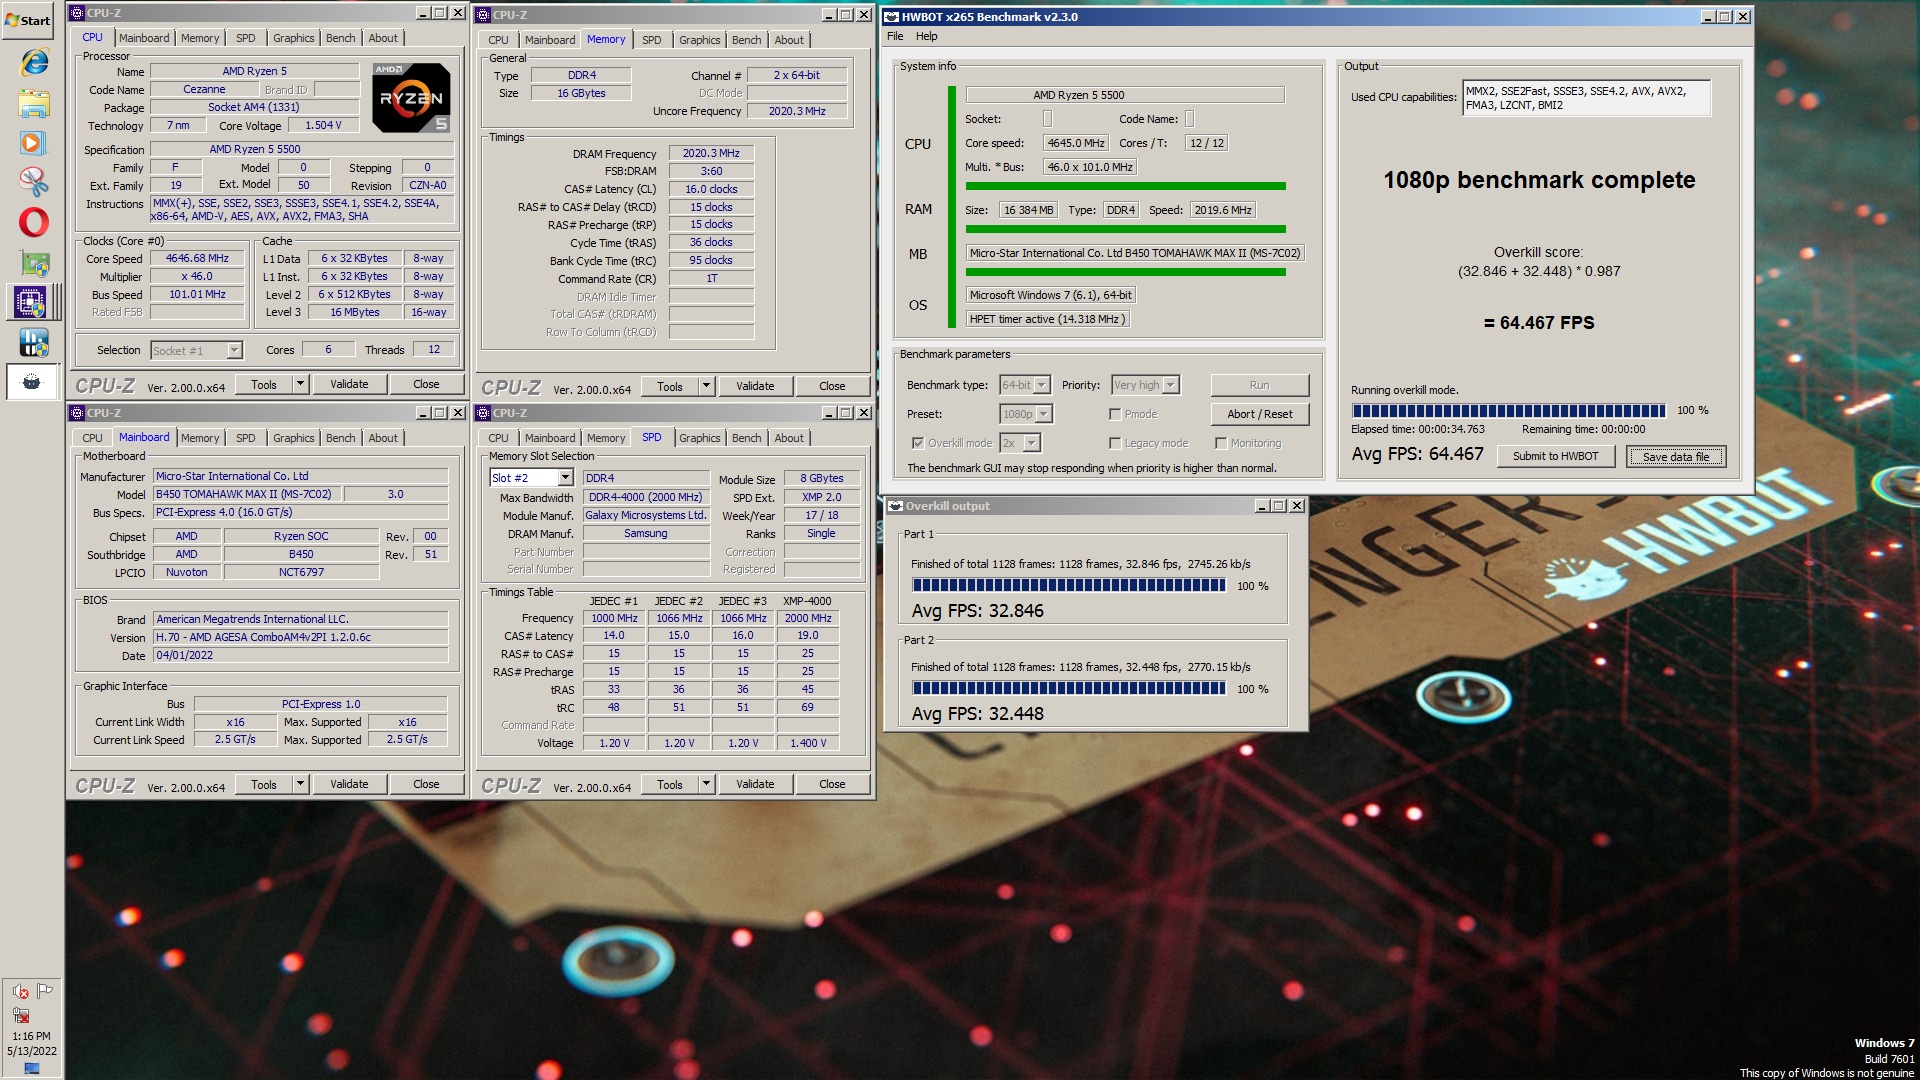Click the Part 2 progress bar

pyautogui.click(x=1068, y=688)
